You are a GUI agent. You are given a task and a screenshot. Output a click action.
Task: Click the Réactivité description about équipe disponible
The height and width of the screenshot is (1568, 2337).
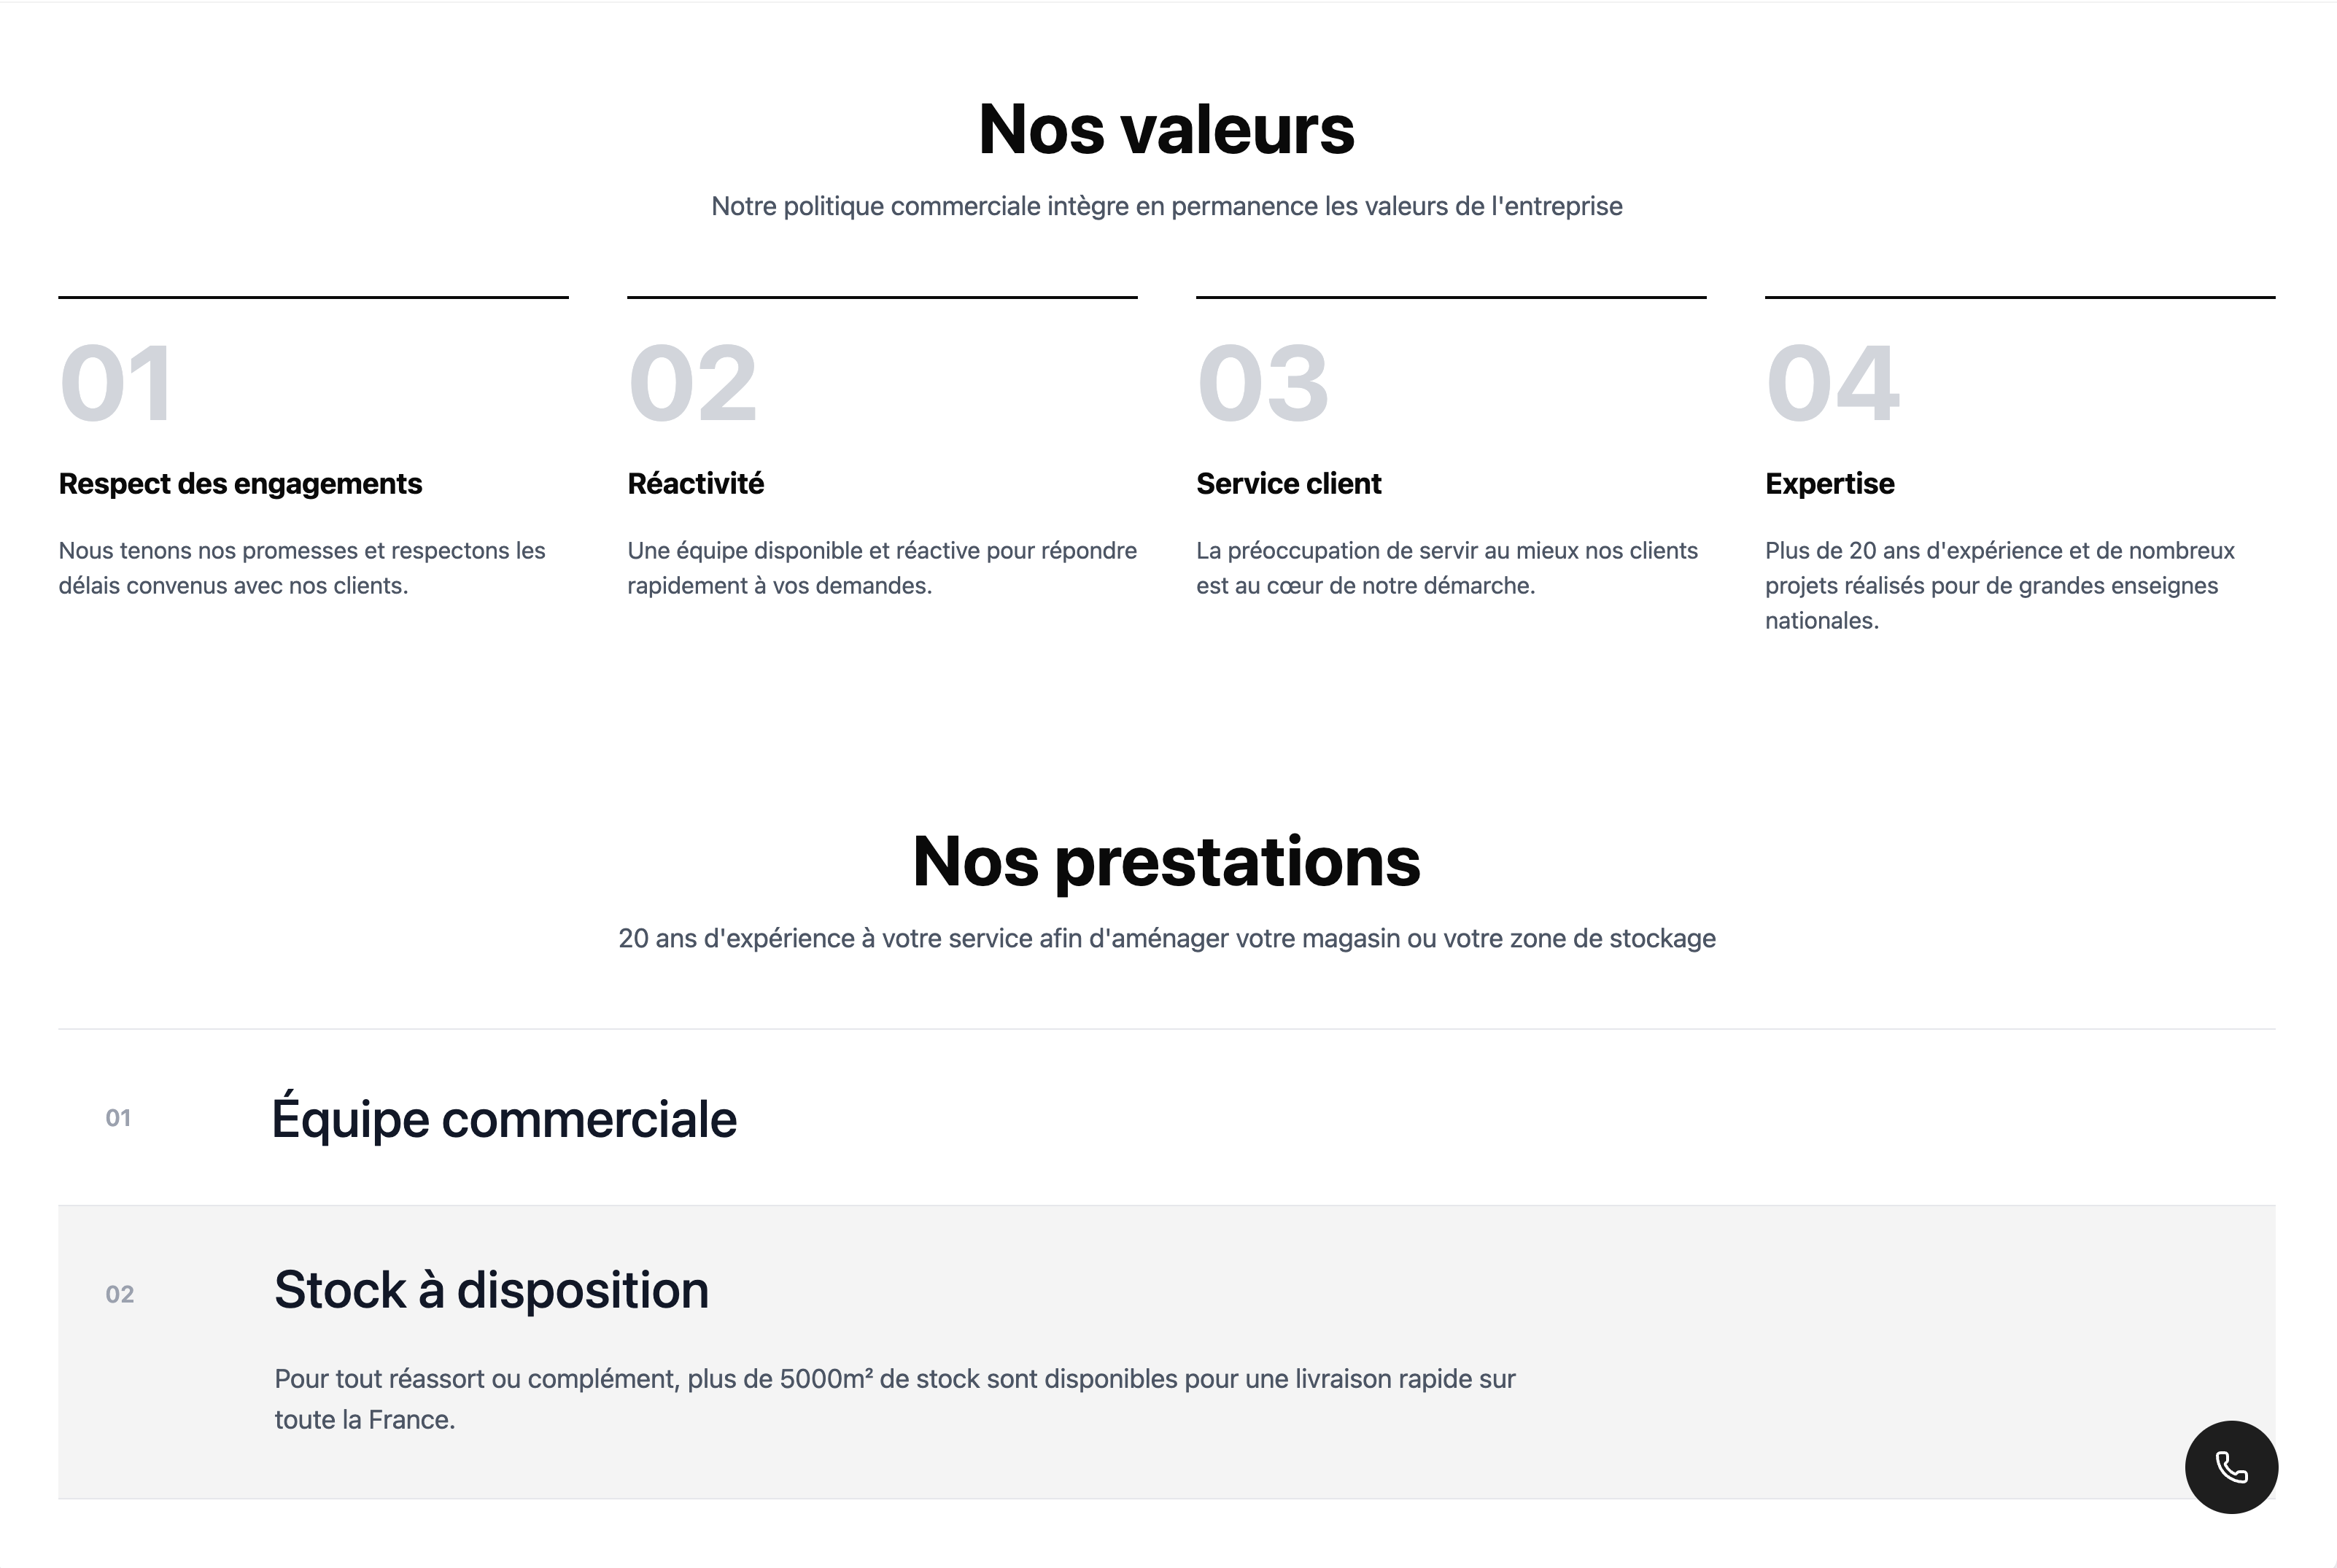(x=882, y=568)
